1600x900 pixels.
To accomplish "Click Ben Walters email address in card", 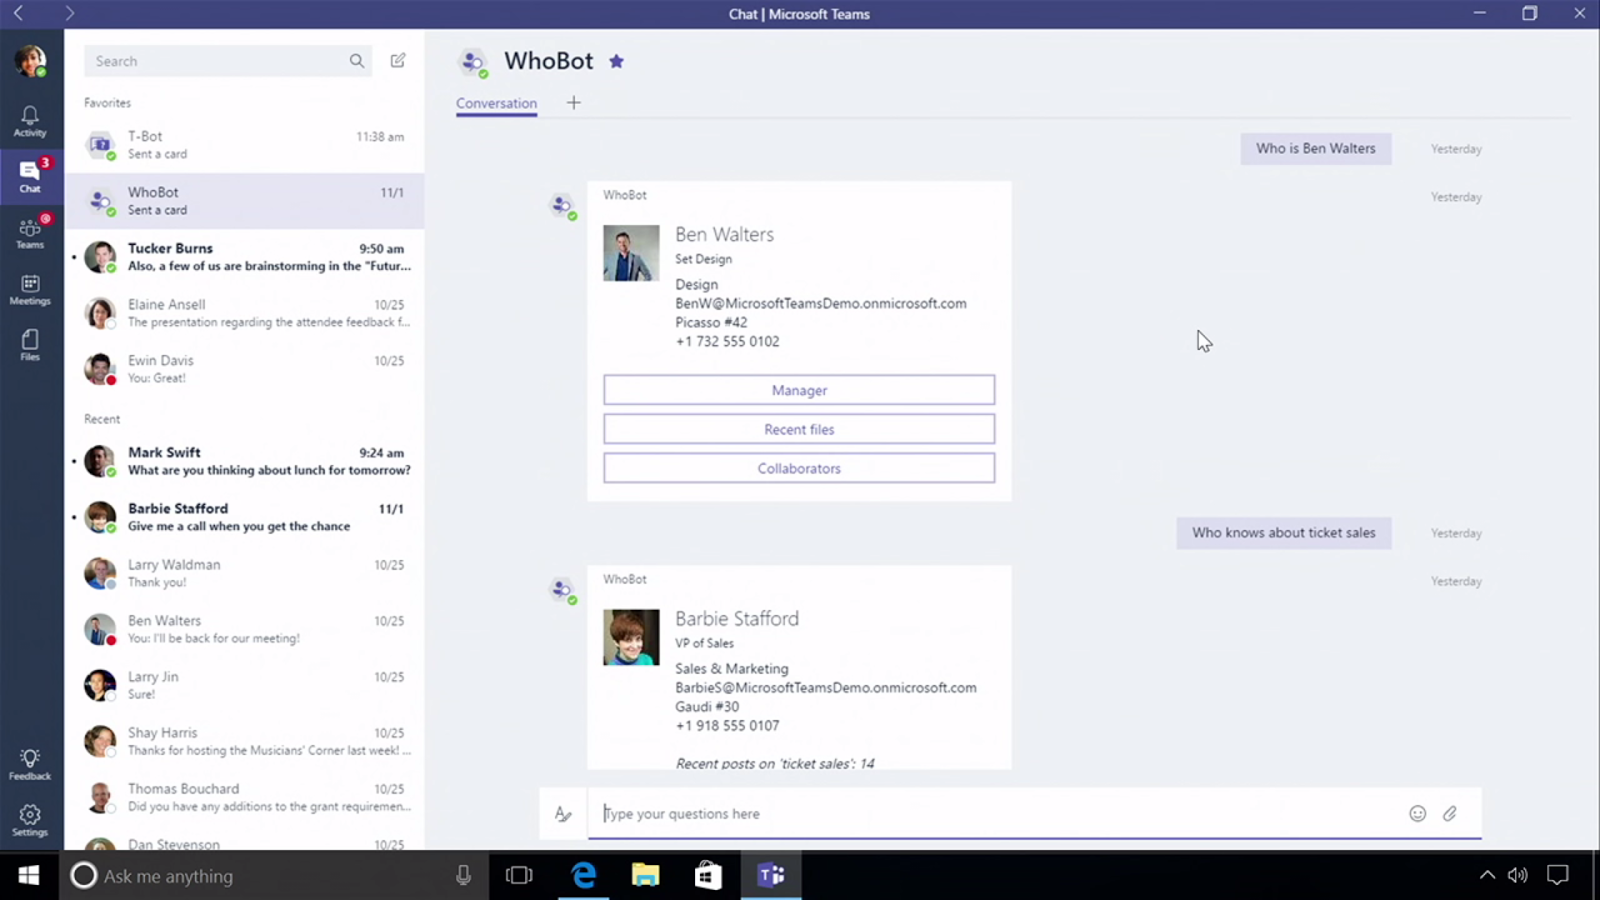I will coord(821,303).
